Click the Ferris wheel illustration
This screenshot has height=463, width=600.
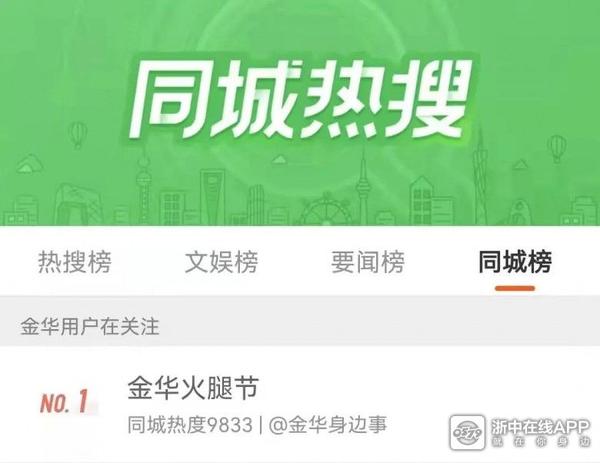(326, 209)
